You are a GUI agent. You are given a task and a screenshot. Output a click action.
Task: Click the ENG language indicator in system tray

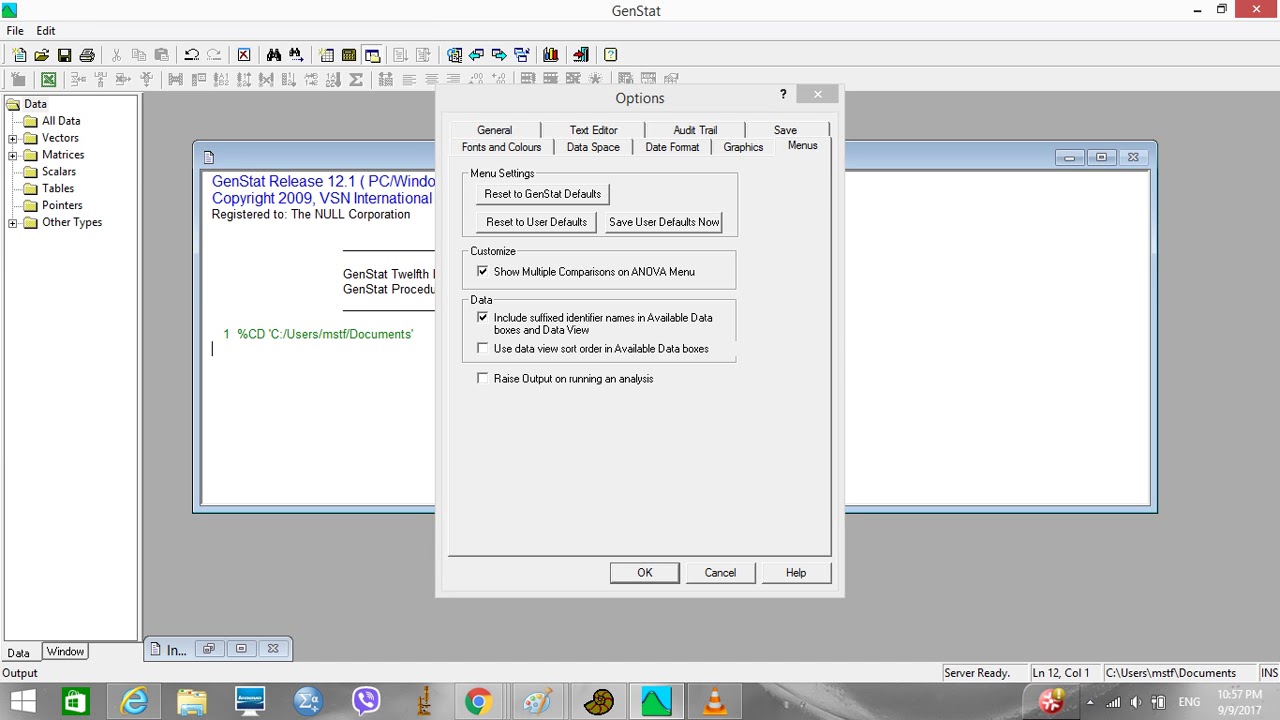coord(1189,702)
